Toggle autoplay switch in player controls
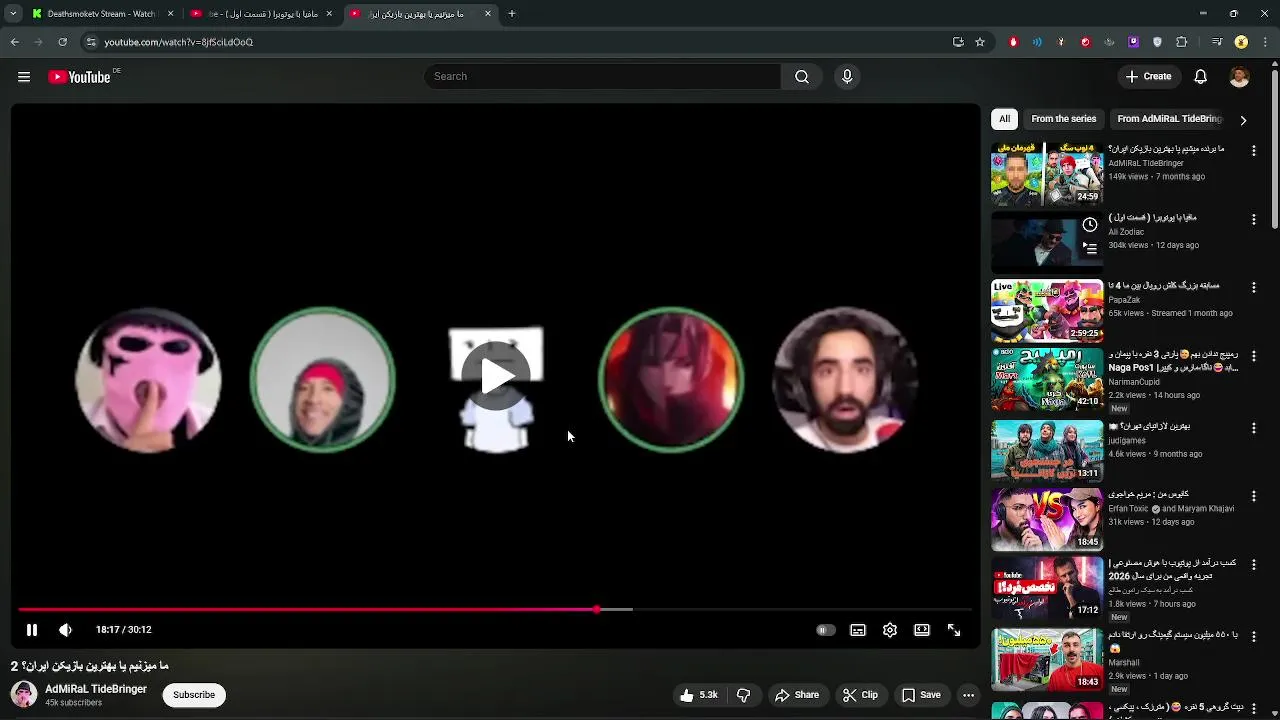Image resolution: width=1280 pixels, height=720 pixels. click(x=825, y=630)
